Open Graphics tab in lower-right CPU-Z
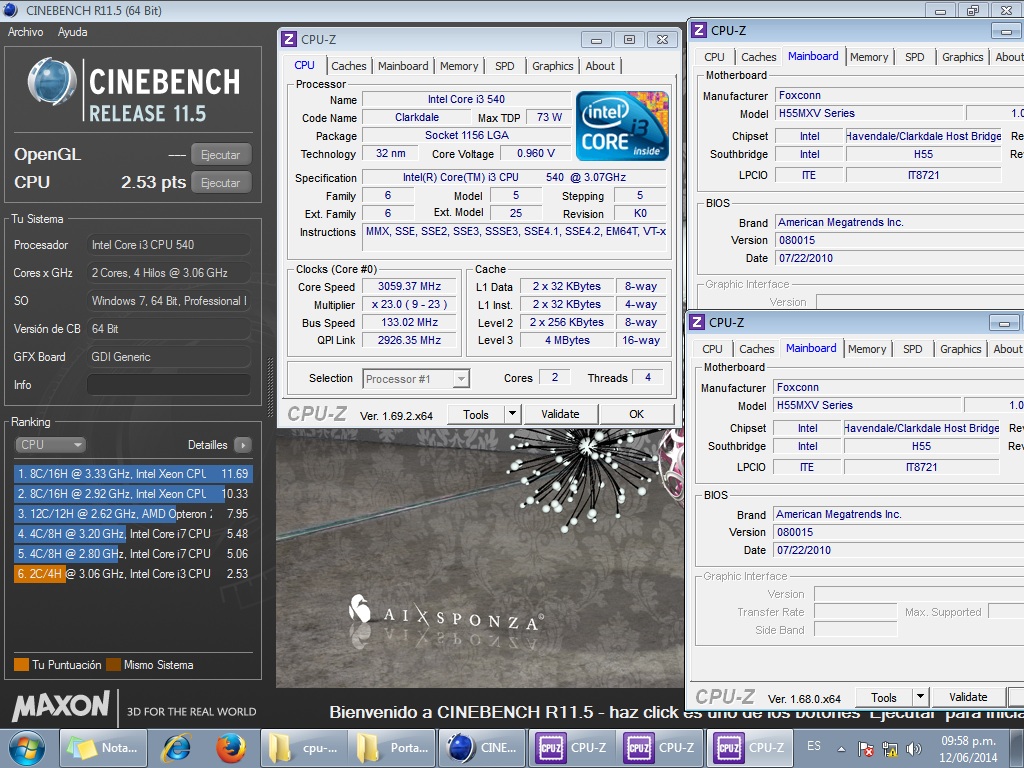Viewport: 1024px width, 768px height. click(961, 349)
